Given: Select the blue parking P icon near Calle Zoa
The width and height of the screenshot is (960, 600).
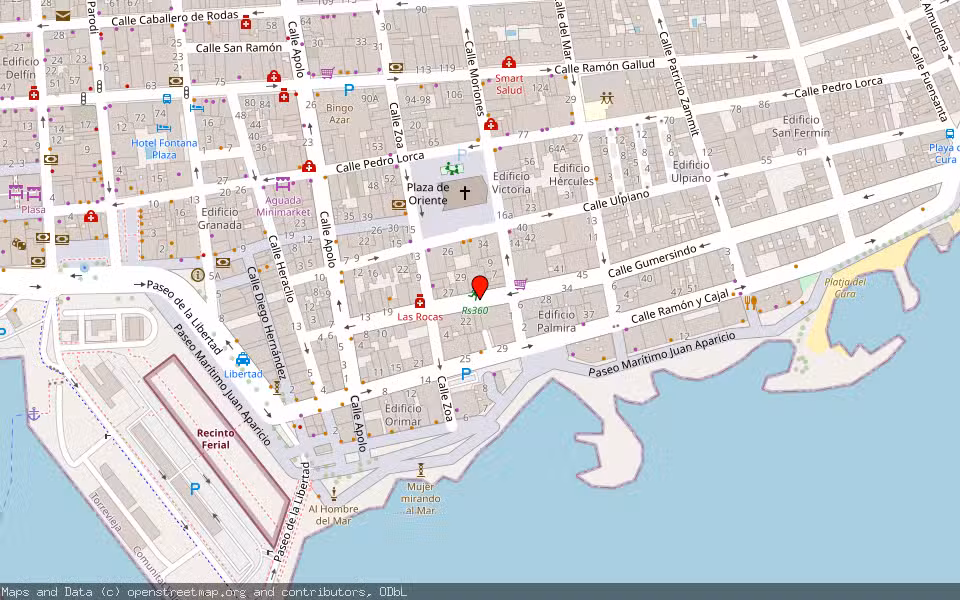Looking at the screenshot, I should (466, 373).
